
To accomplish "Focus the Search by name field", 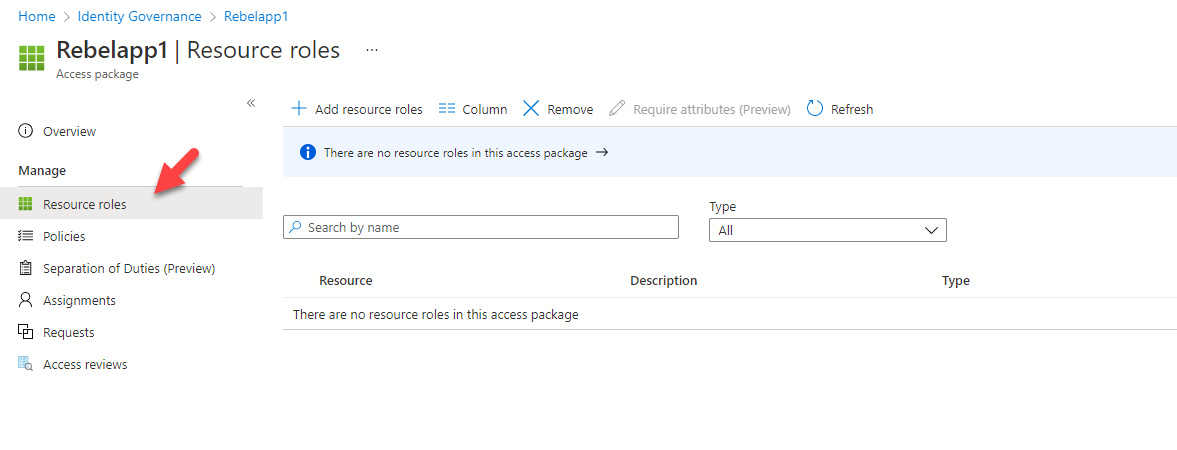I will (480, 227).
